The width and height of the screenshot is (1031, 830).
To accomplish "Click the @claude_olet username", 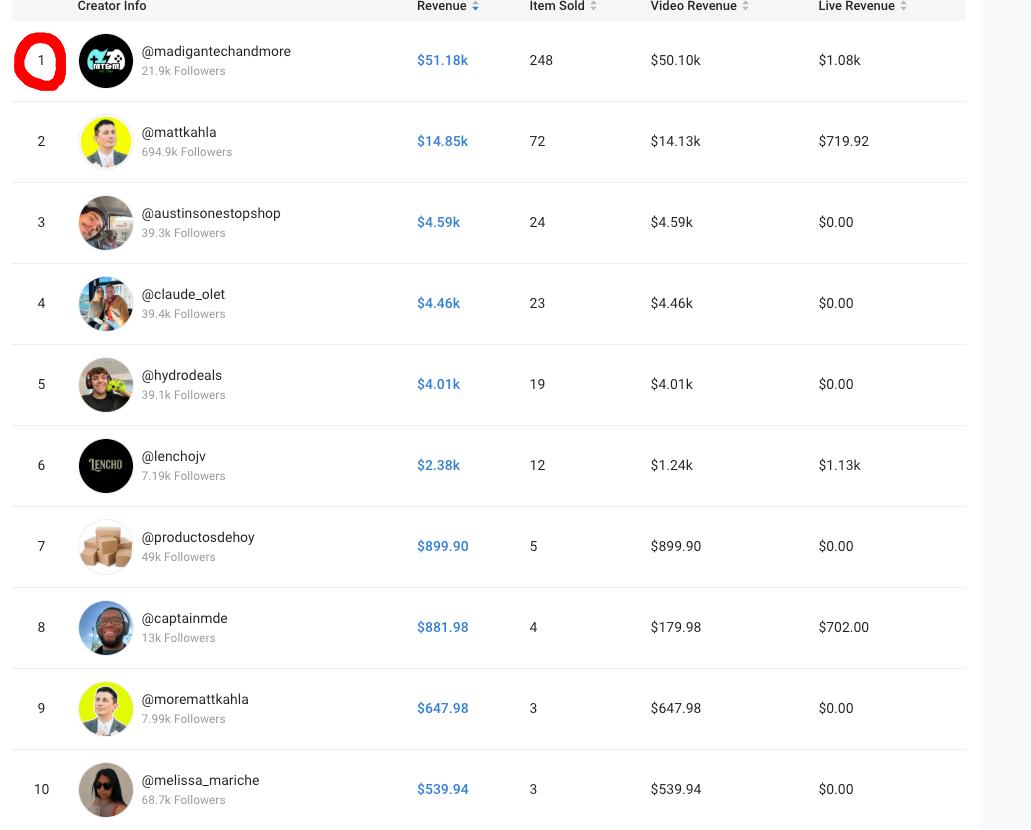I will [183, 294].
